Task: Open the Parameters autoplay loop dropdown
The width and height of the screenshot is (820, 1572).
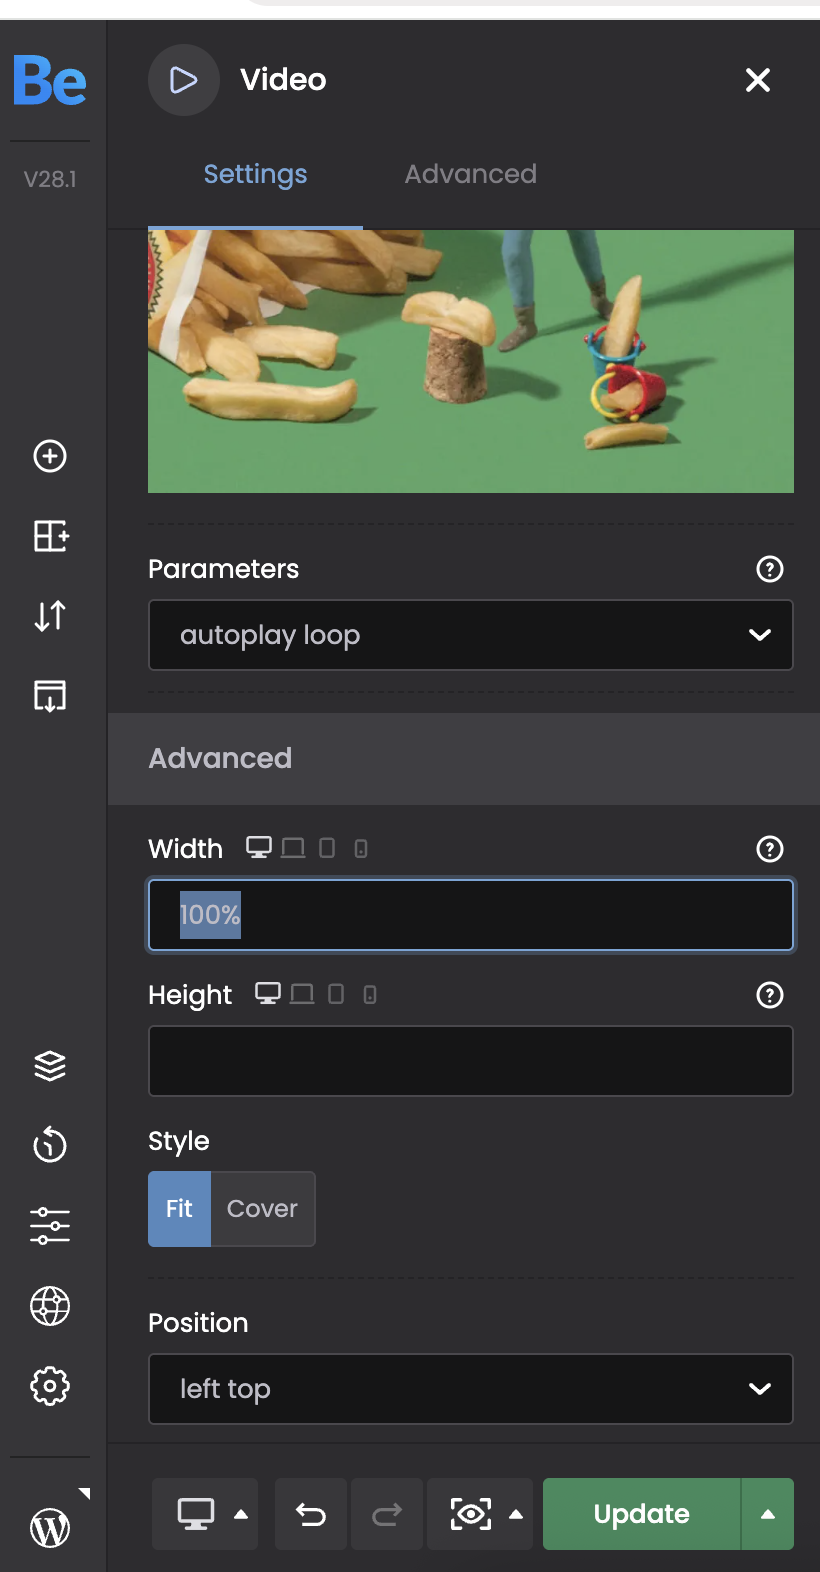Action: (470, 635)
